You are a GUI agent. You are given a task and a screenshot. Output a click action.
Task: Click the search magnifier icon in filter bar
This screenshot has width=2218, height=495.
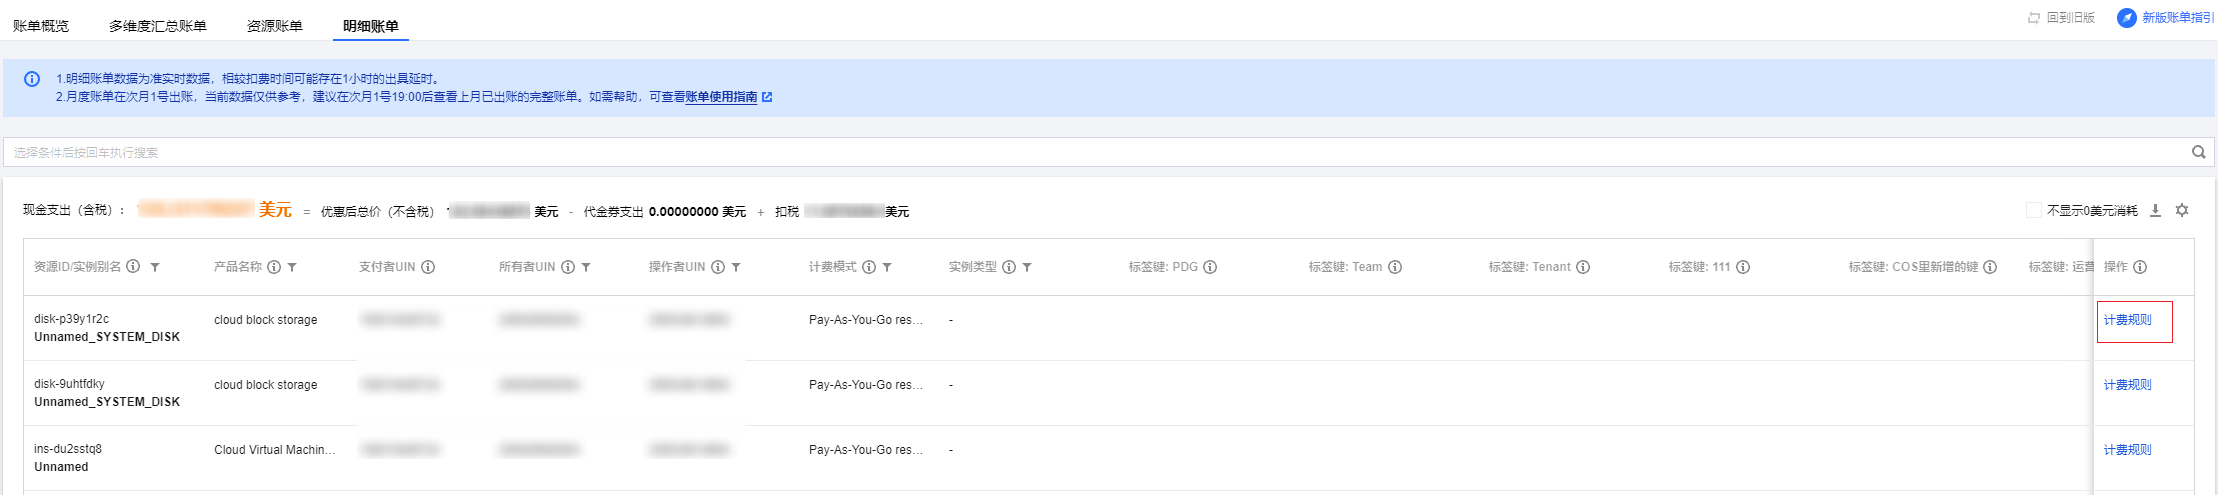coord(2198,152)
